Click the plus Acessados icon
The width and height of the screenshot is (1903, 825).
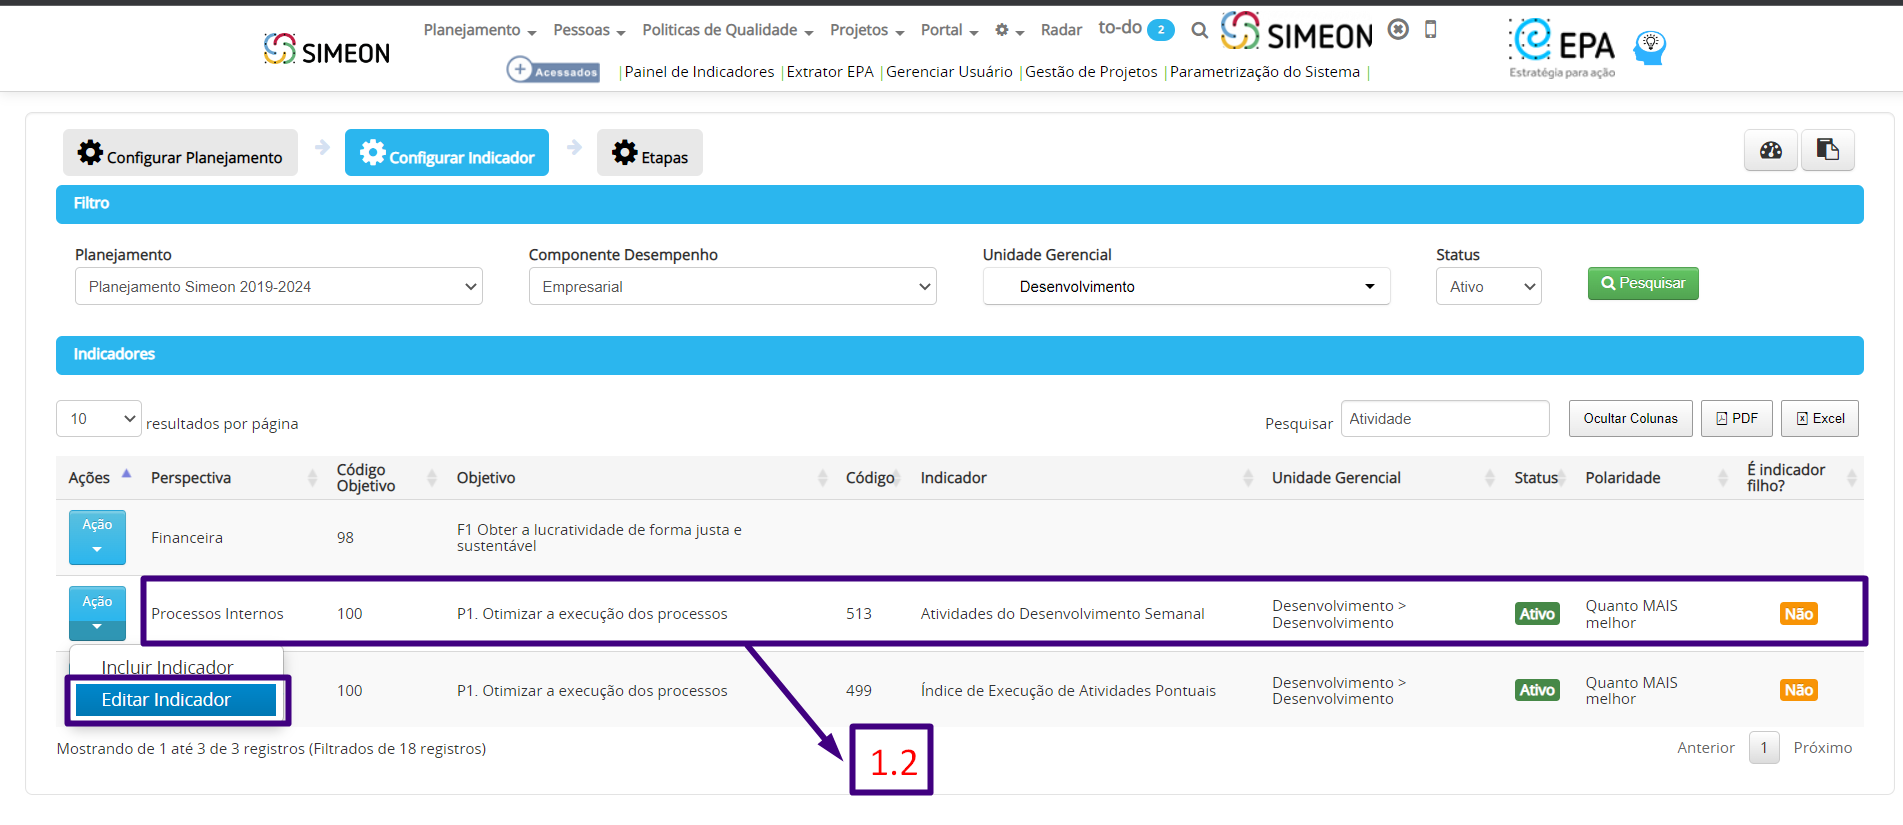pos(553,70)
